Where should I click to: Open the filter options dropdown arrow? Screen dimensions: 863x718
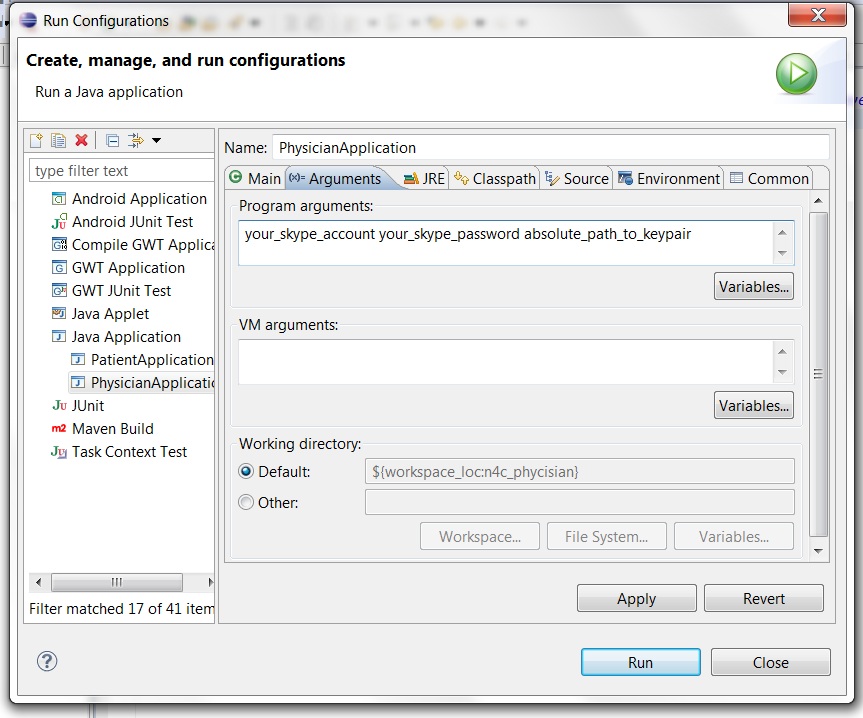coord(156,141)
